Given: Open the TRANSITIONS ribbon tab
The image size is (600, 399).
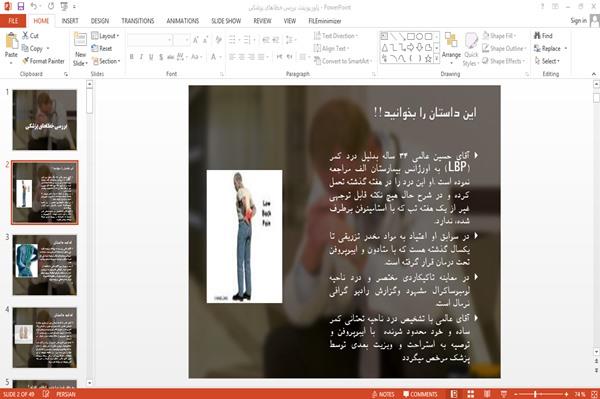Looking at the screenshot, I should [x=138, y=21].
